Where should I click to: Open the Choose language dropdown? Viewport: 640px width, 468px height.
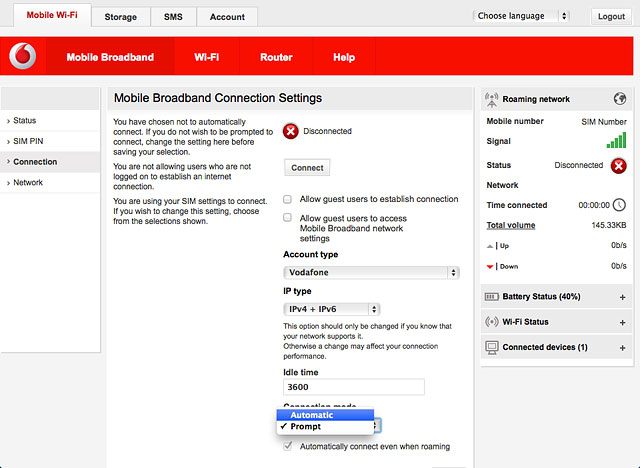coord(521,16)
